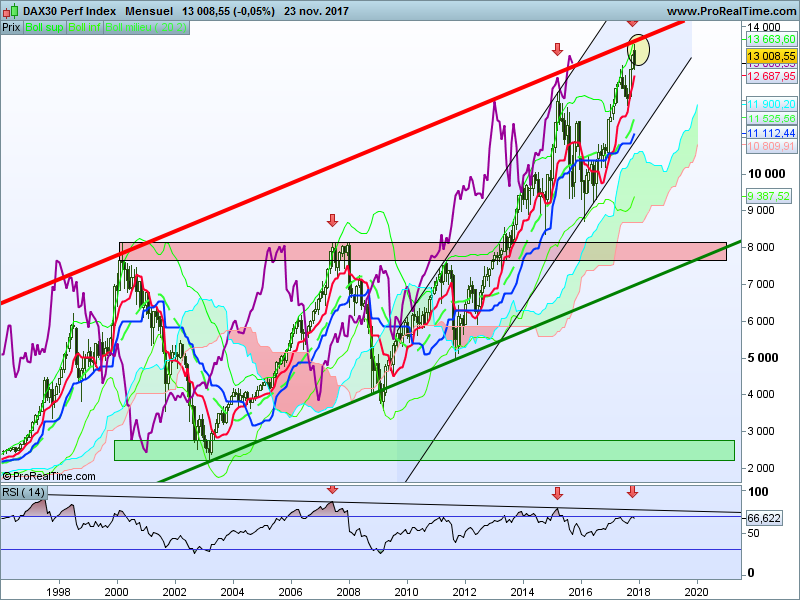Viewport: 800px width, 600px height.
Task: Click the 23 nov. 2017 date label
Action: pos(316,11)
